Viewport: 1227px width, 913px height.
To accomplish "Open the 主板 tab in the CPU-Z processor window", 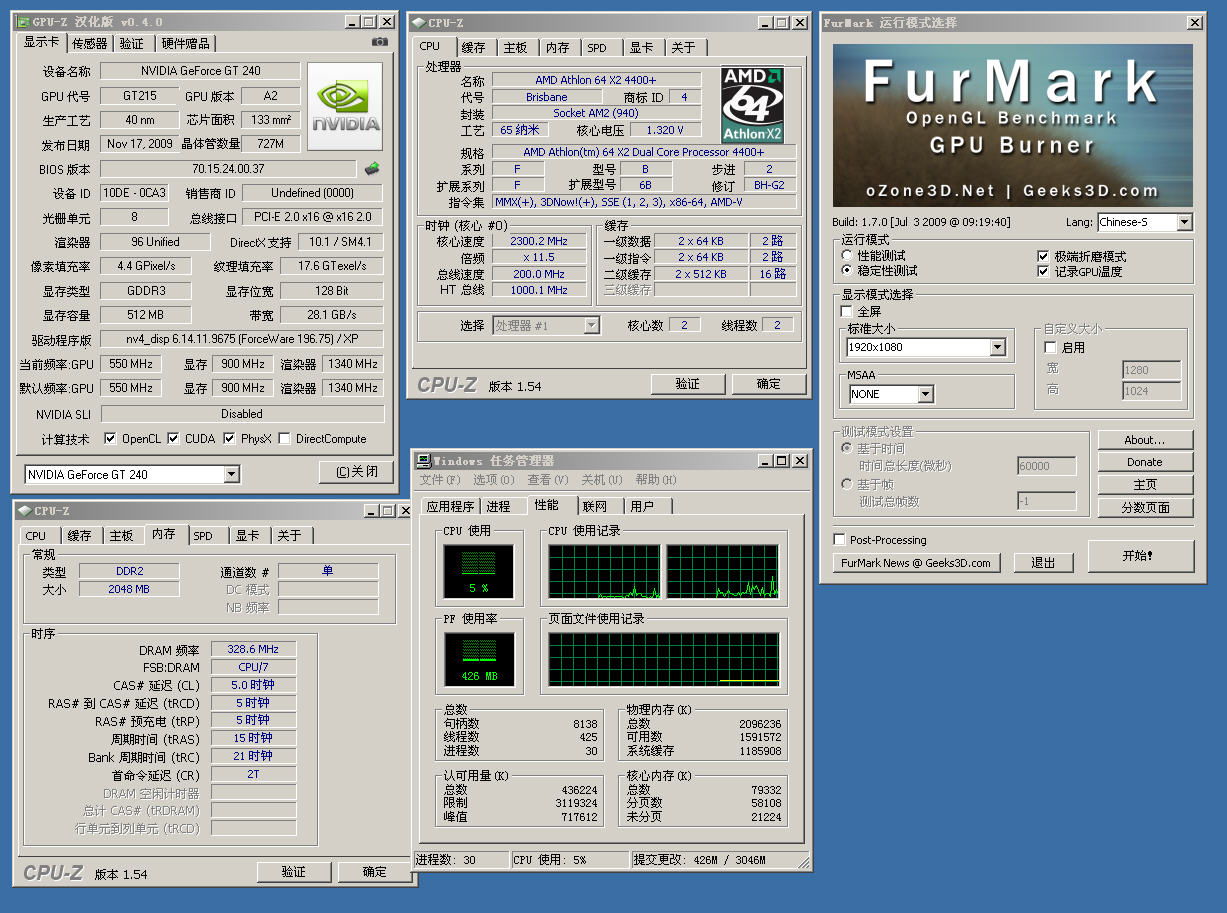I will (515, 48).
